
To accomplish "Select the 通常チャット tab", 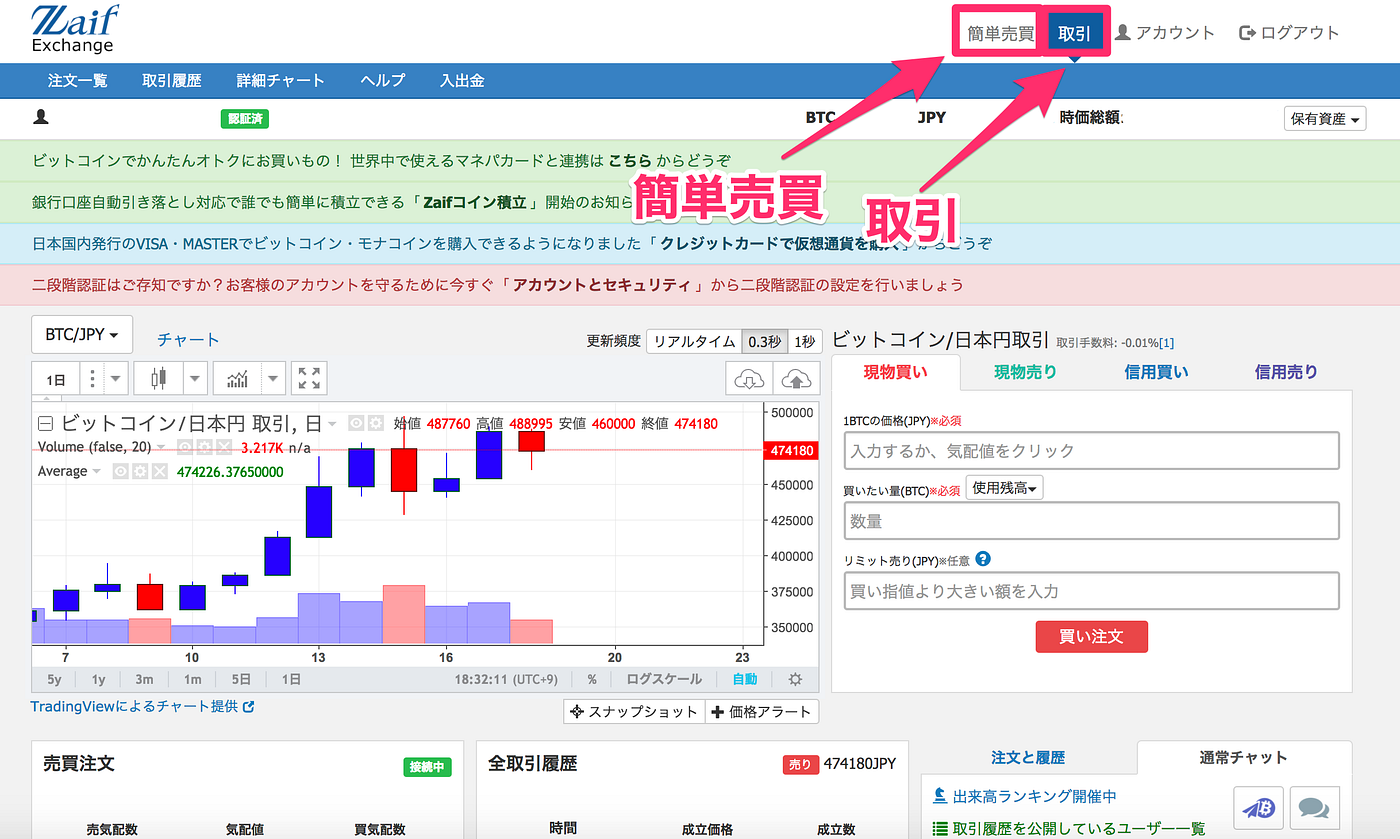I will 1243,758.
